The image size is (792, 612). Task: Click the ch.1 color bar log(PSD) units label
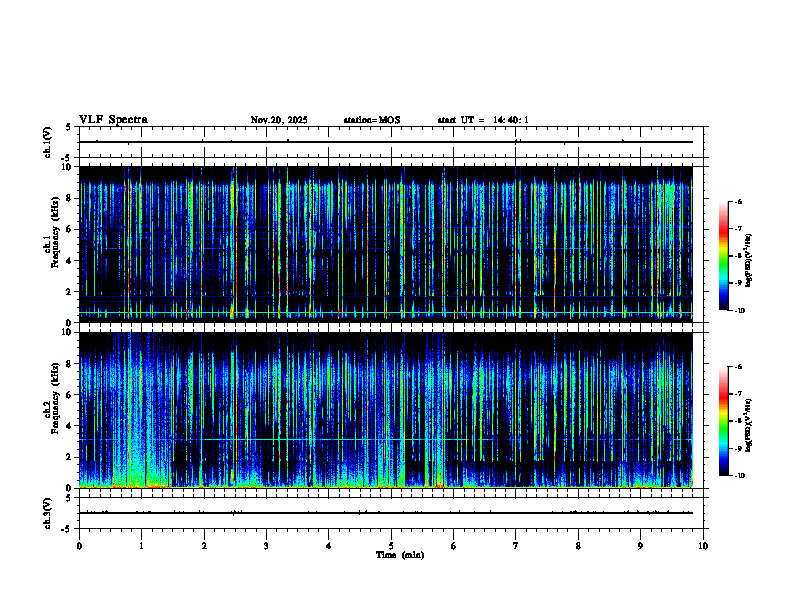point(749,261)
